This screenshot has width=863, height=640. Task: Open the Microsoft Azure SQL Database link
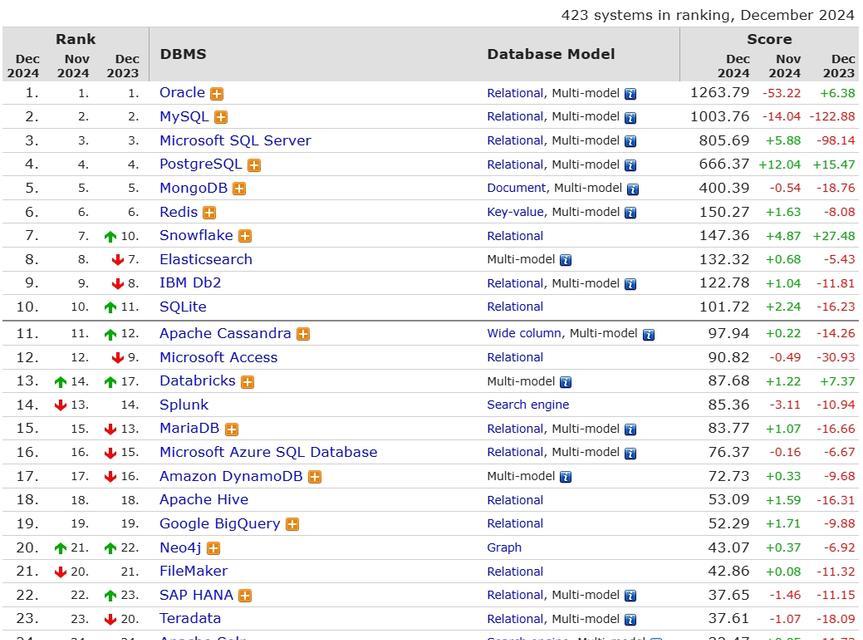point(269,452)
